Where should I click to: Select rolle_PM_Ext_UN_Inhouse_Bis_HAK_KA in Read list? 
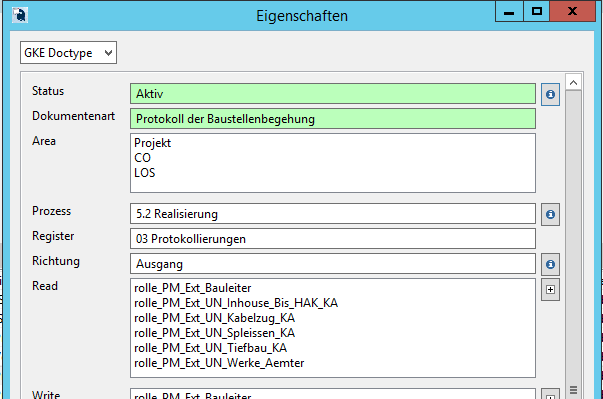(x=236, y=303)
